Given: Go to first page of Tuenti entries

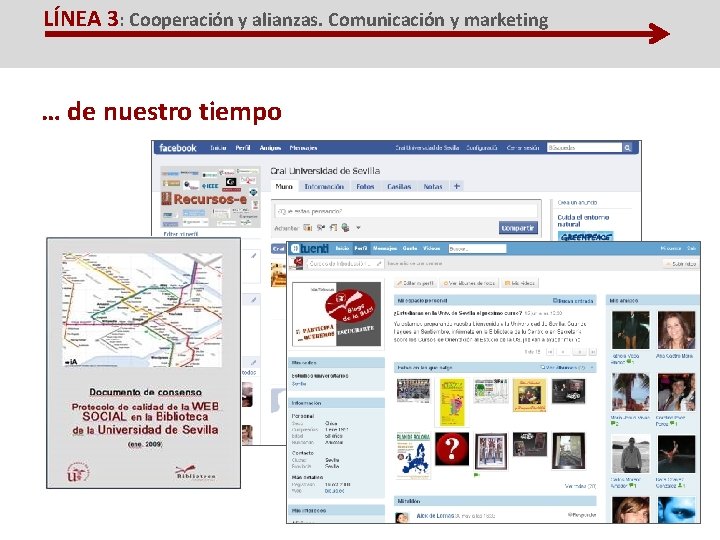Looking at the screenshot, I should (x=550, y=352).
